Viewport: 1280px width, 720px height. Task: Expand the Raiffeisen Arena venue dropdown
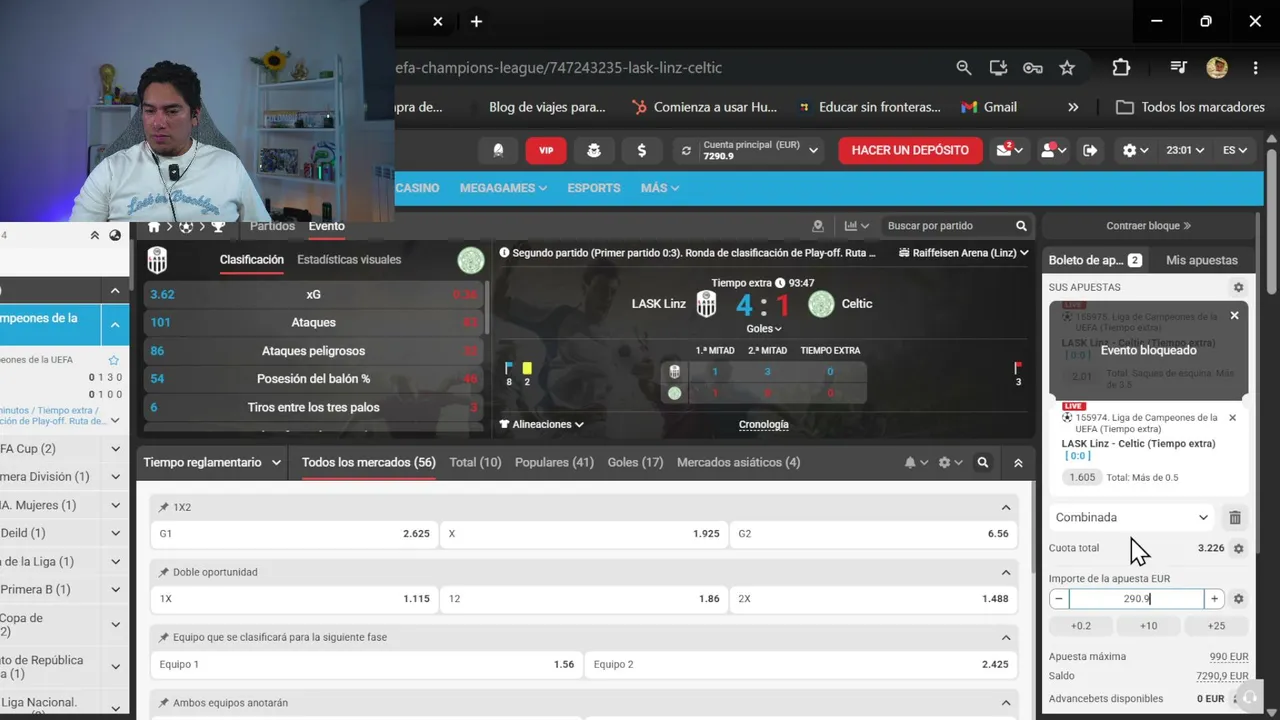tap(964, 253)
